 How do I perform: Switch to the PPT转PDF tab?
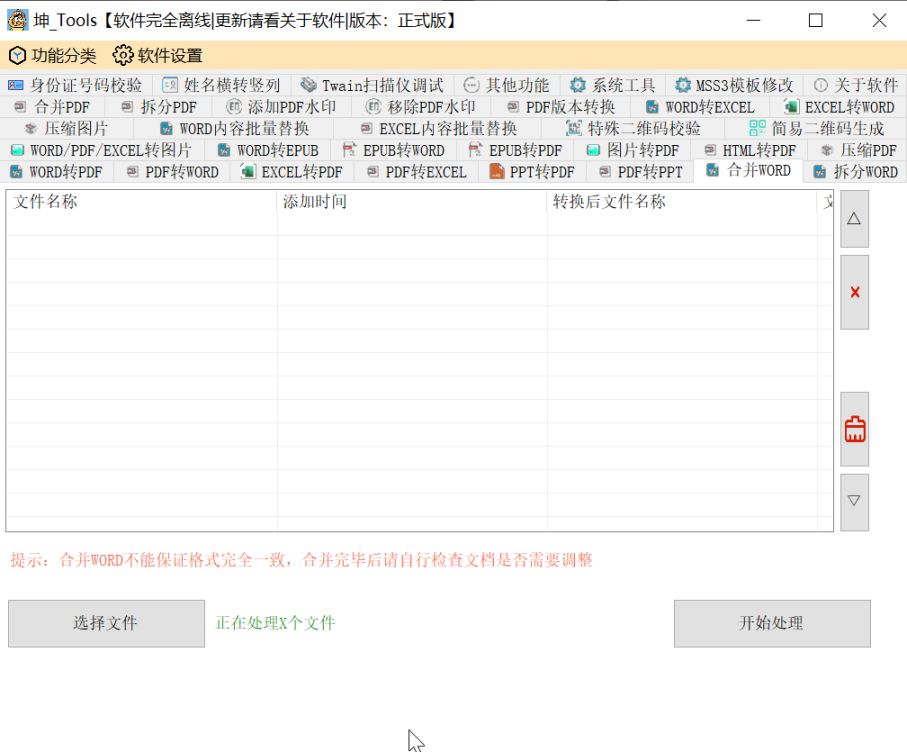tap(533, 172)
